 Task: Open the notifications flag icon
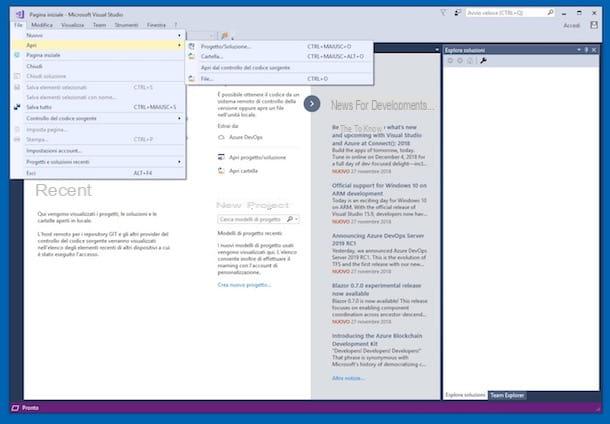(x=443, y=13)
